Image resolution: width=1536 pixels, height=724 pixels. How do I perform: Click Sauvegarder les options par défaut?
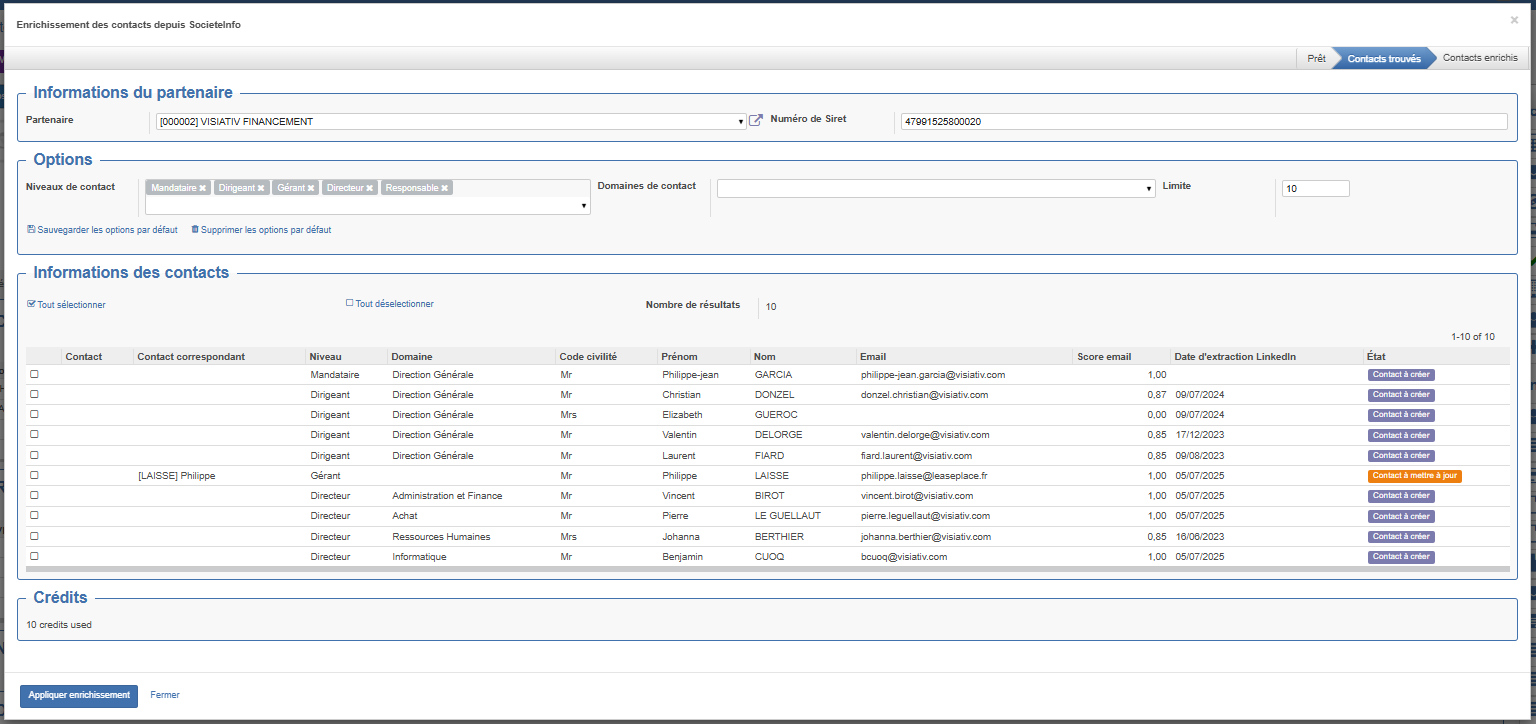pos(102,230)
